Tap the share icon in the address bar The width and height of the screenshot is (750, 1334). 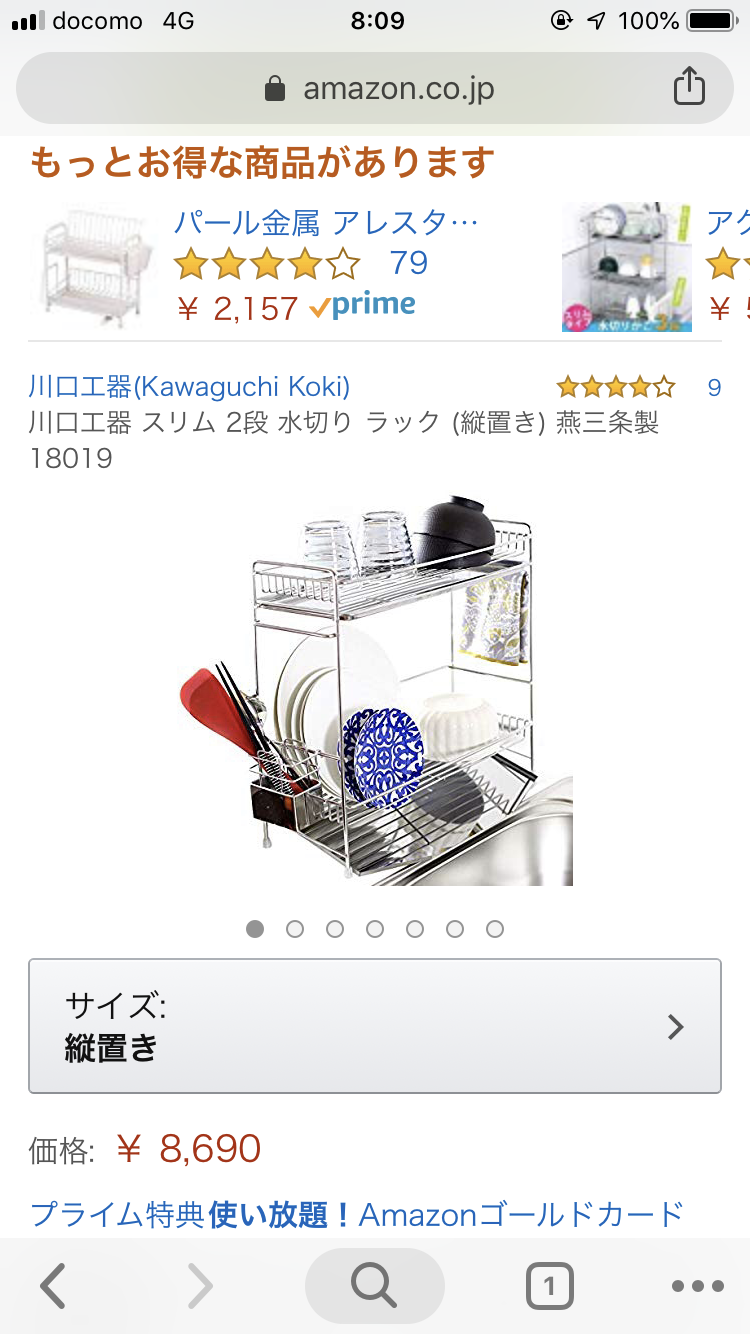[x=689, y=87]
